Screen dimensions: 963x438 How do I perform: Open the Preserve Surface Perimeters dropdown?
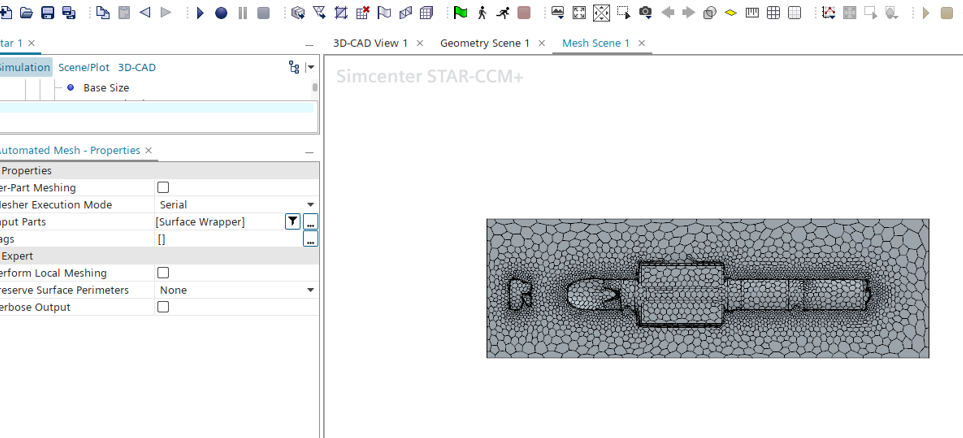[x=310, y=290]
